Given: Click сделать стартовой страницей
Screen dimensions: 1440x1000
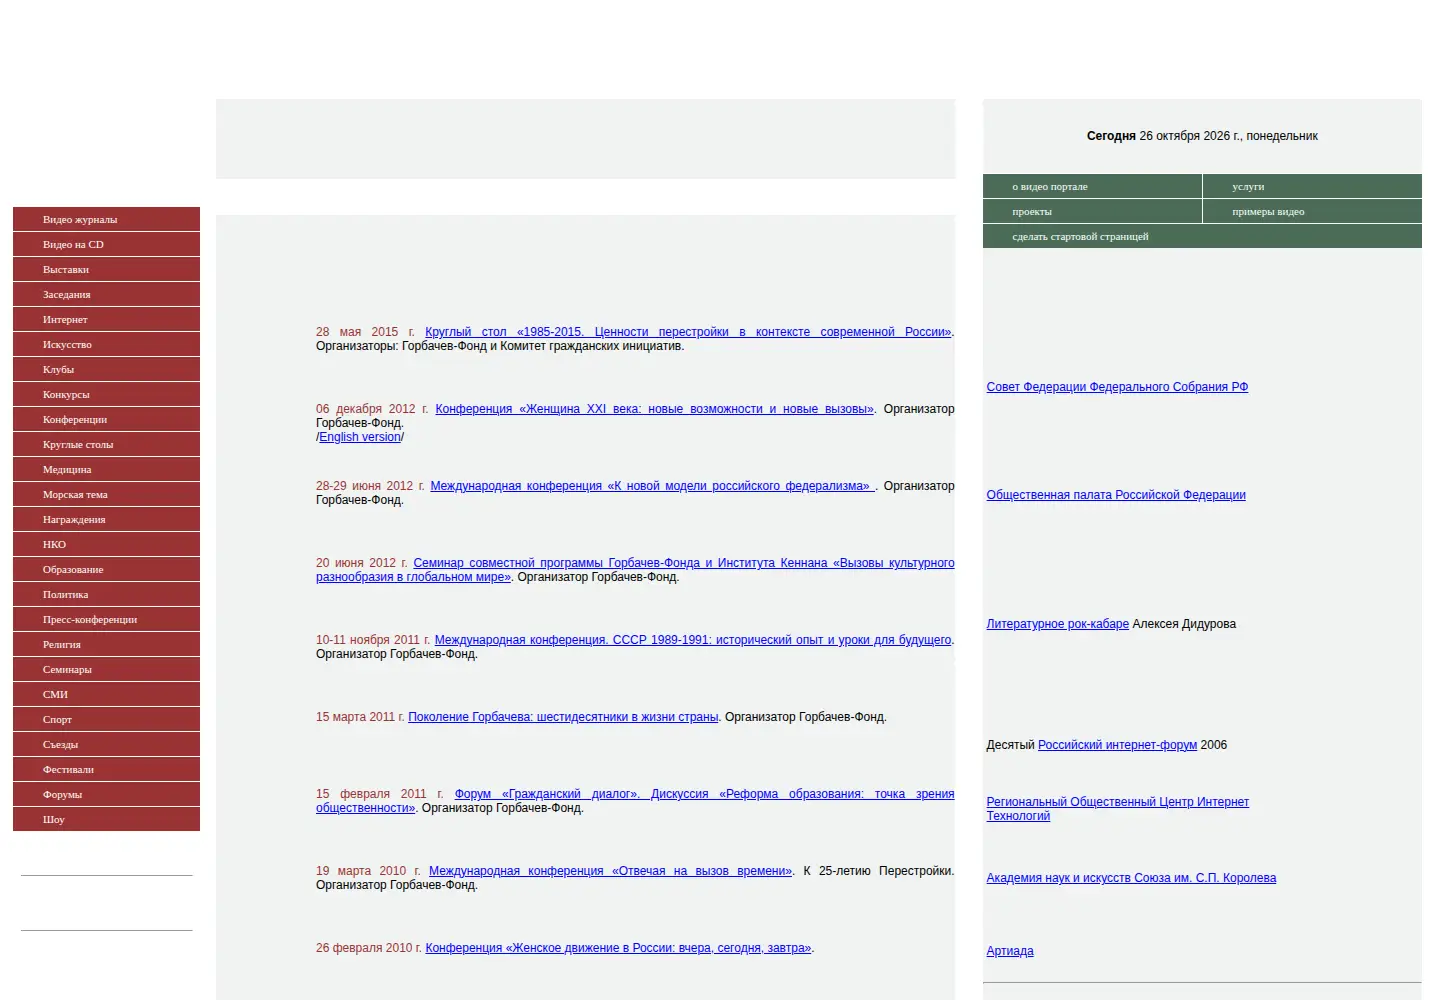Looking at the screenshot, I should tap(1202, 236).
